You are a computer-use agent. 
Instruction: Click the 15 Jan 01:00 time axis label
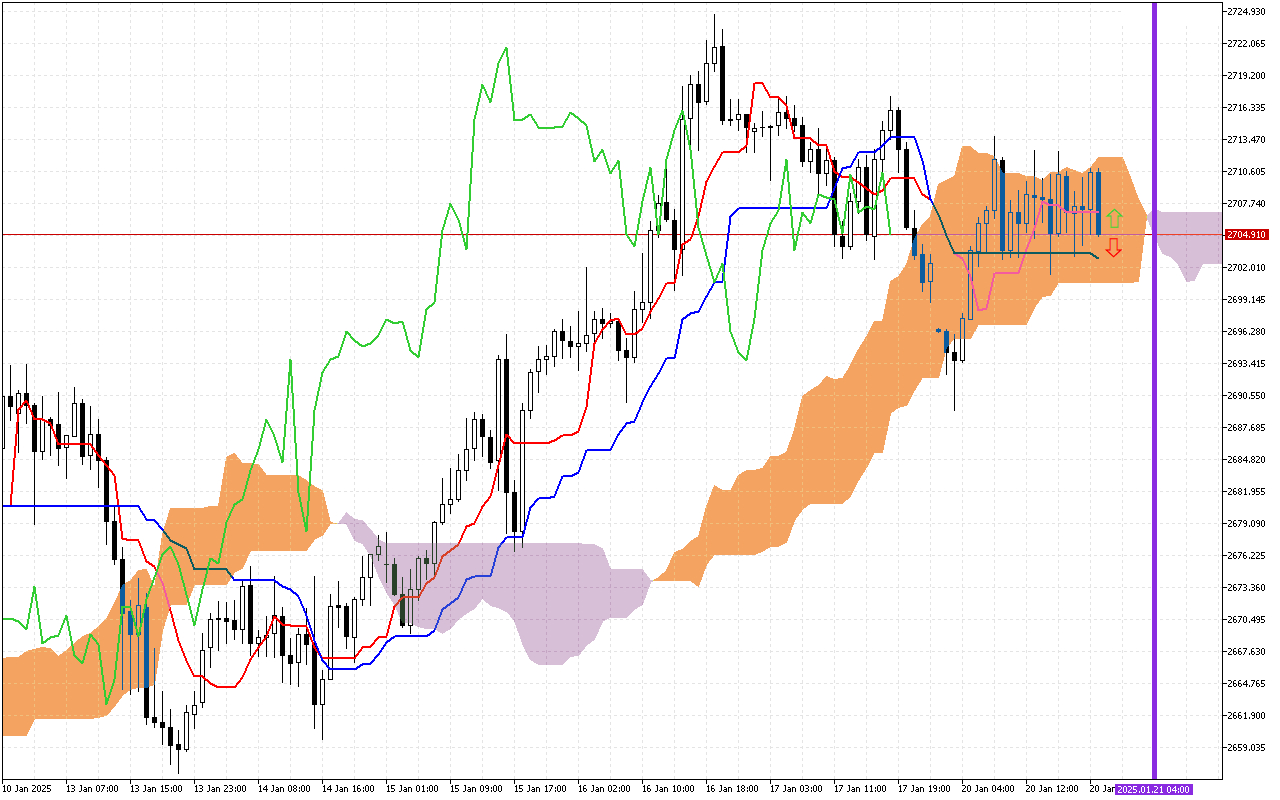pyautogui.click(x=411, y=789)
